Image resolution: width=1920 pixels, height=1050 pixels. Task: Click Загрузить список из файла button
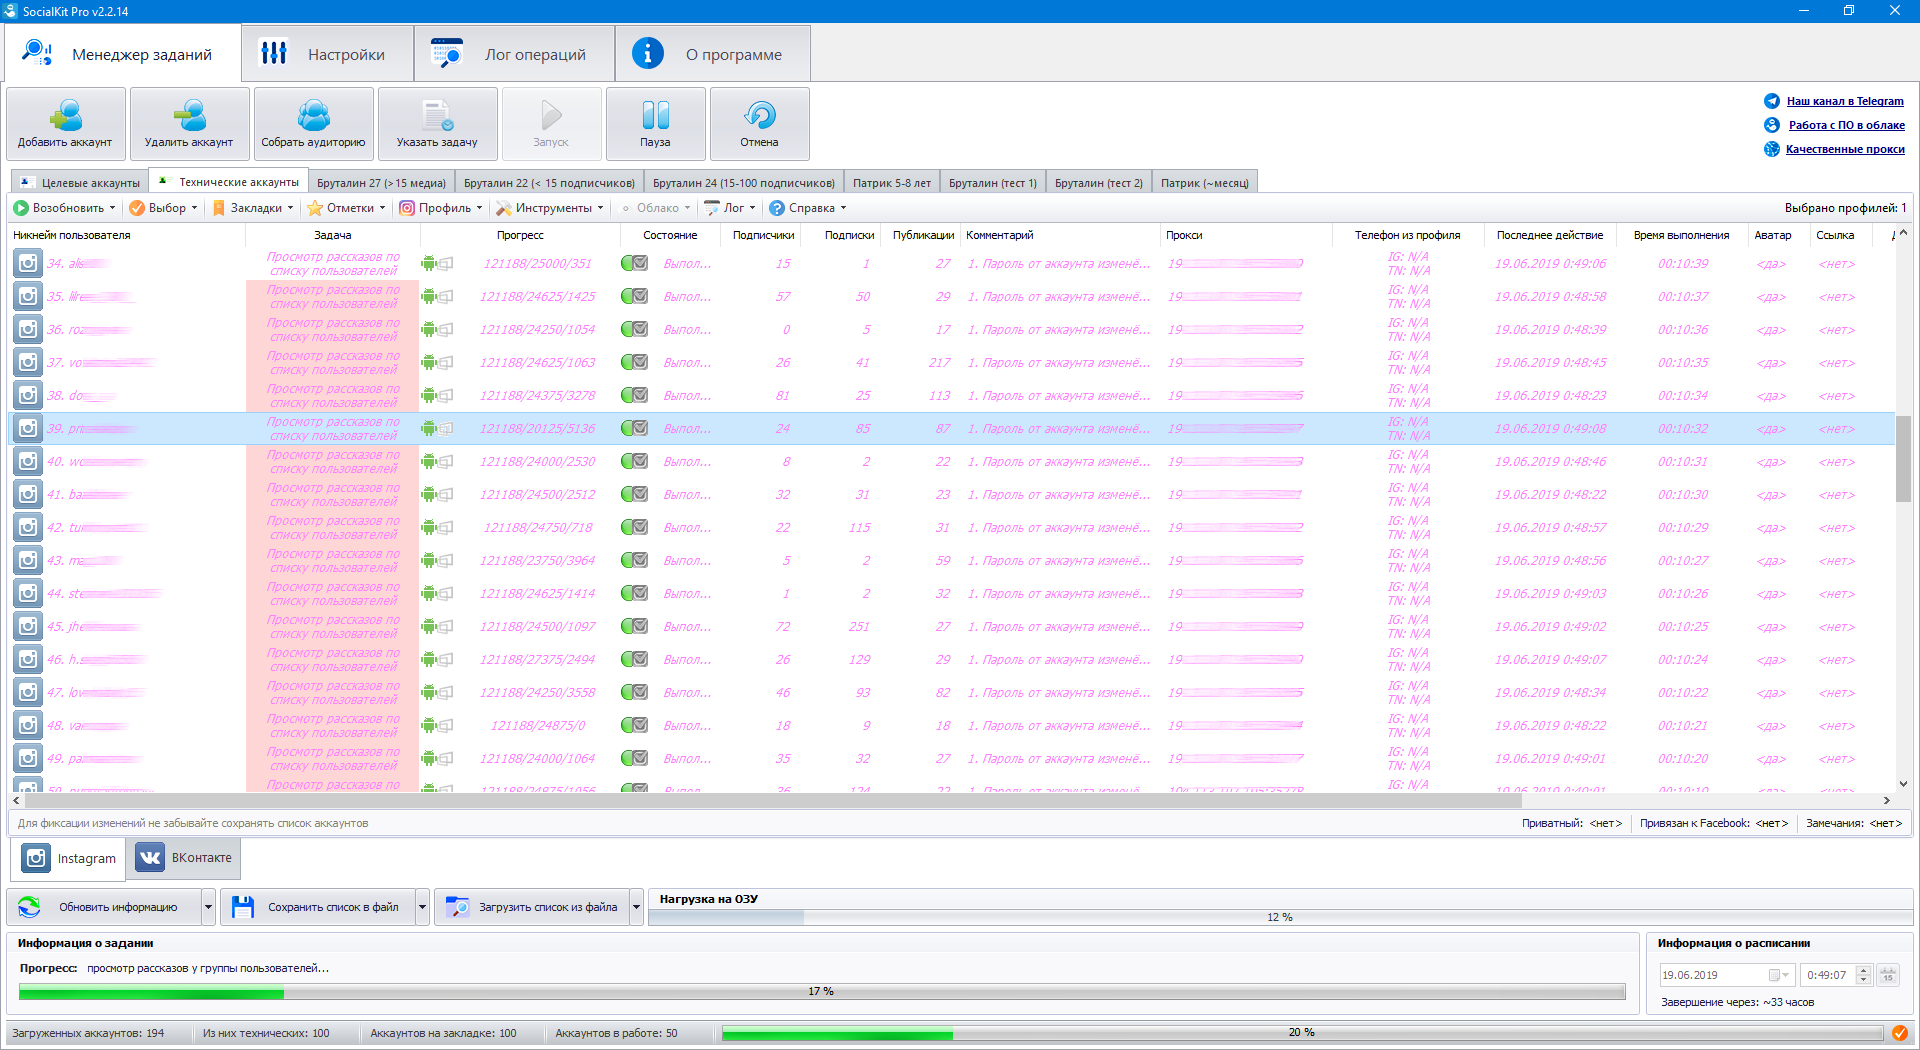click(x=532, y=907)
